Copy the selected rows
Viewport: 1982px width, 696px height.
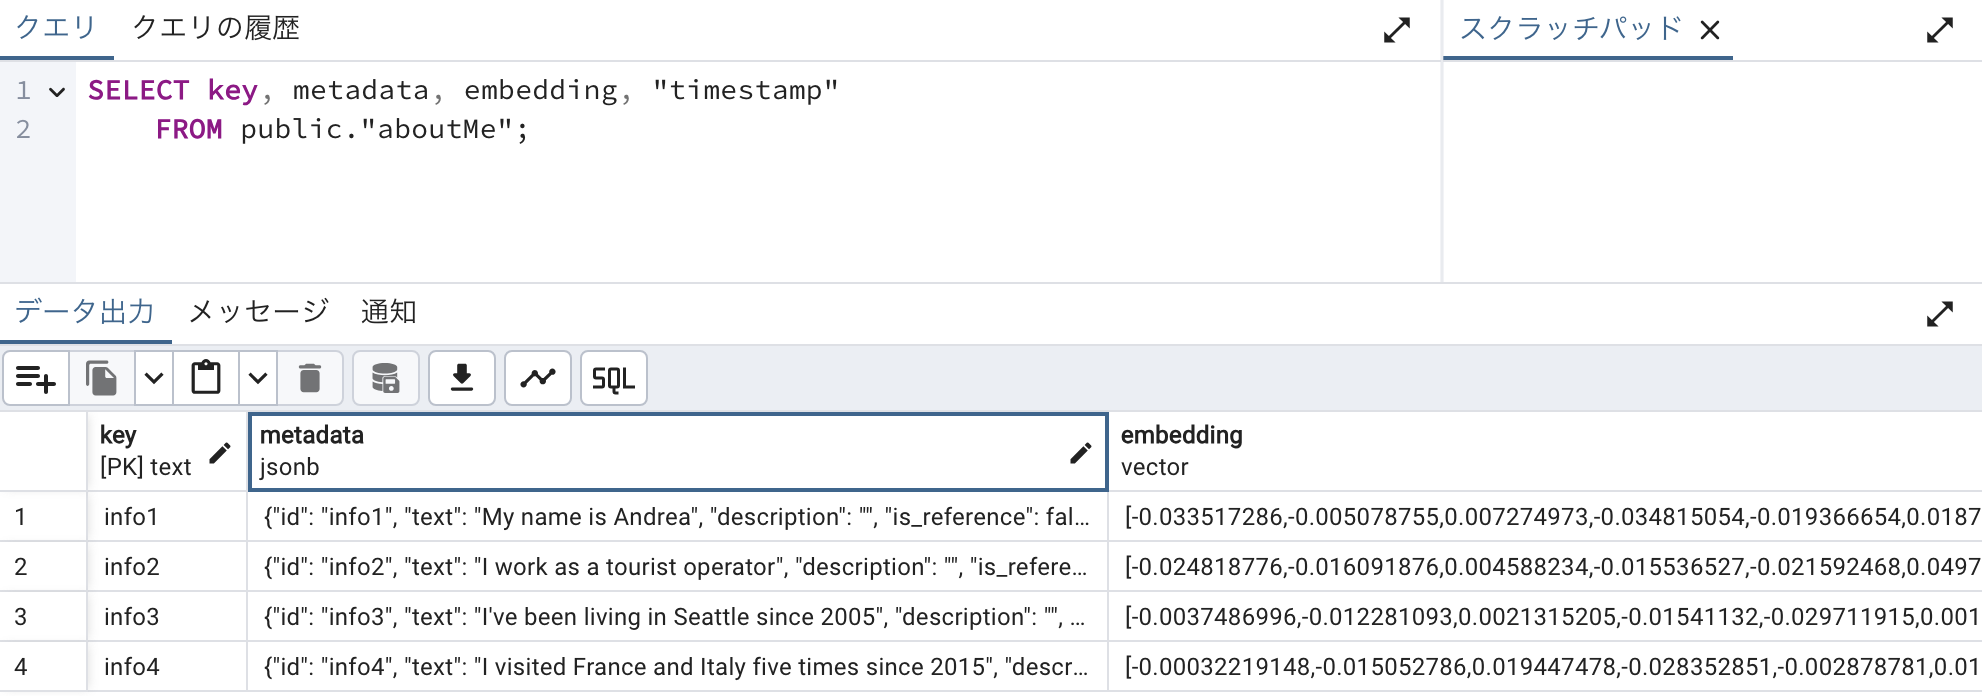(101, 378)
